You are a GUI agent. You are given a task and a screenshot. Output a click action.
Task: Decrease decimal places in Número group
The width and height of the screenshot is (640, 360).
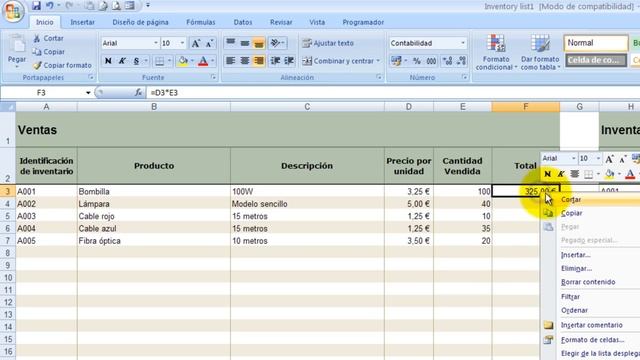pyautogui.click(x=462, y=61)
